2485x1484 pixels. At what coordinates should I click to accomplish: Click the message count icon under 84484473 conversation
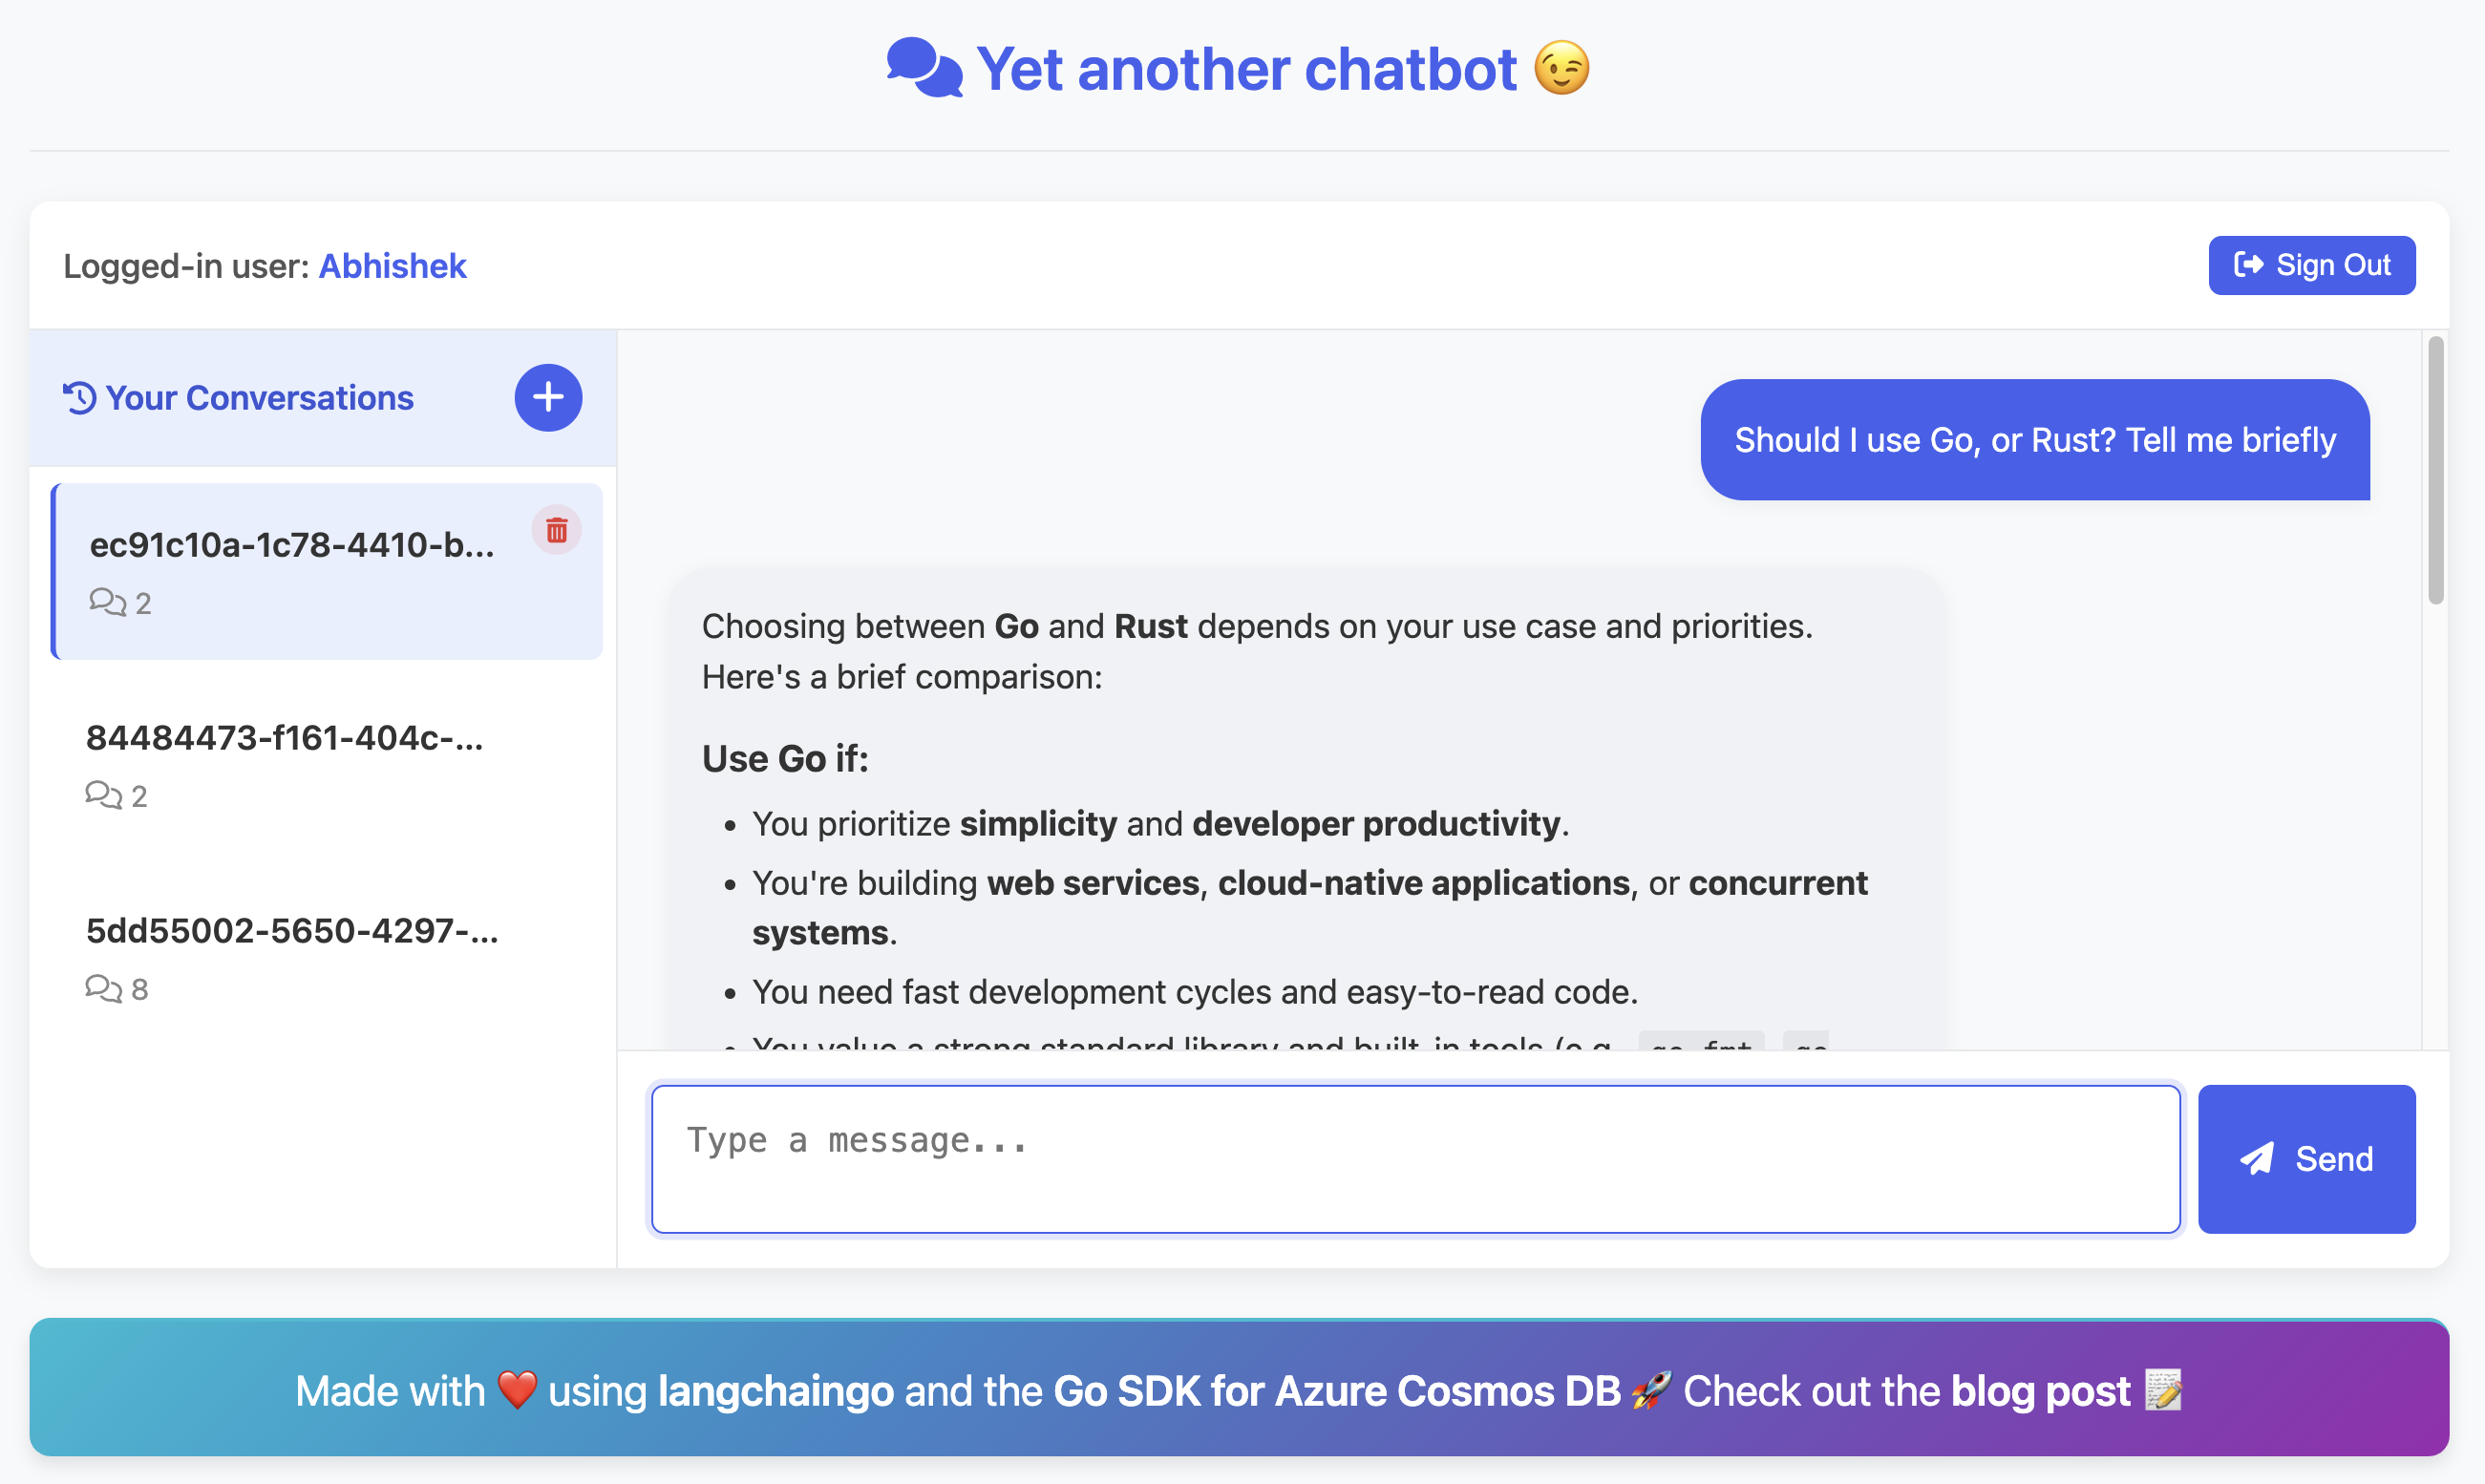click(103, 795)
